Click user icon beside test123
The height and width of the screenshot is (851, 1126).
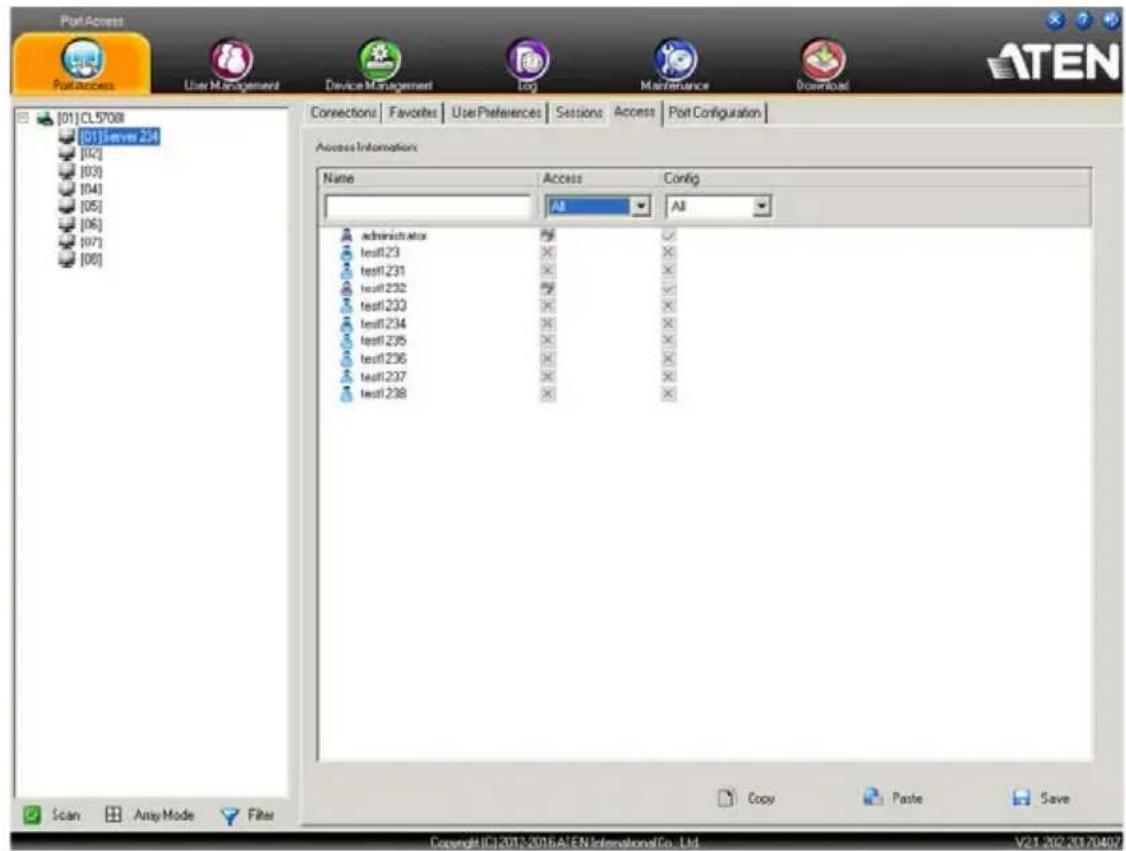click(x=346, y=252)
